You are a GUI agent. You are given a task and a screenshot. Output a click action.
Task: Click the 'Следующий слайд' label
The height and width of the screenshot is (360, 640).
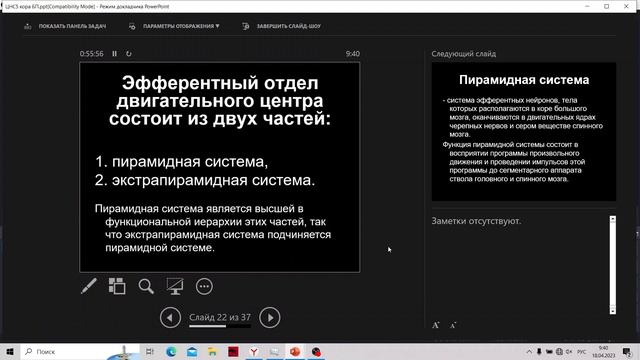click(464, 53)
